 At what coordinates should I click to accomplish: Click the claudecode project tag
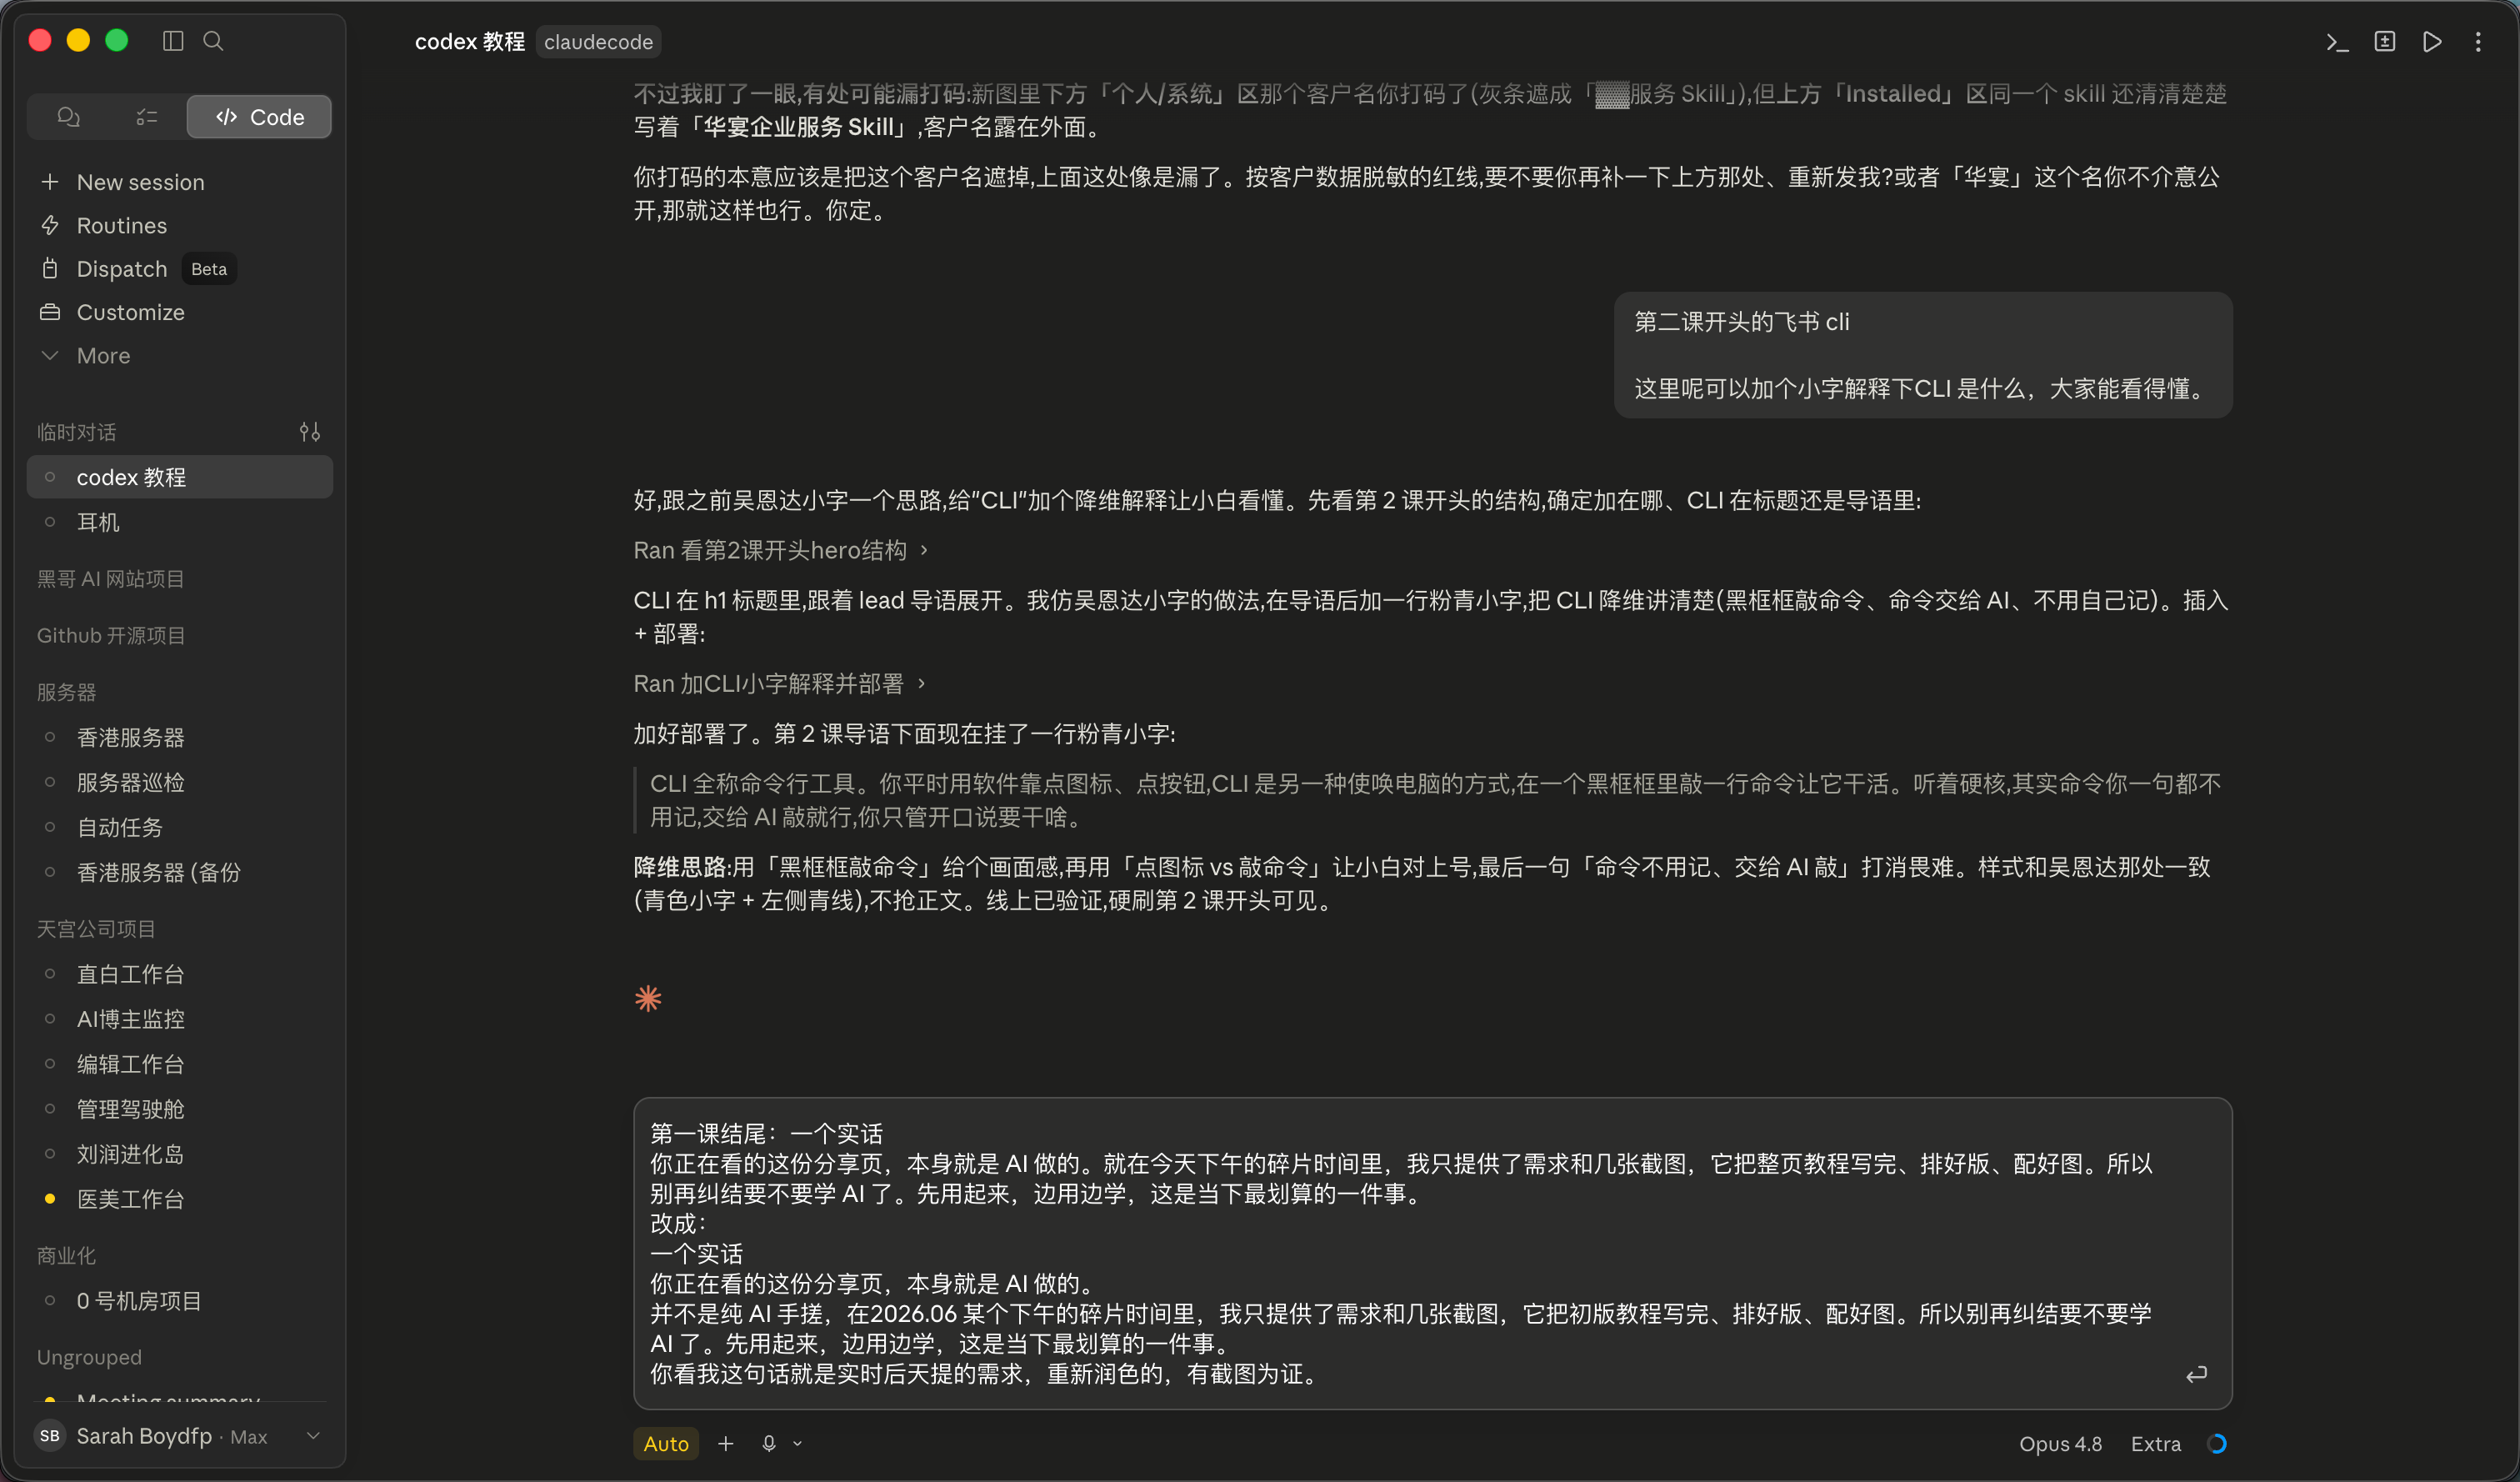pyautogui.click(x=598, y=42)
